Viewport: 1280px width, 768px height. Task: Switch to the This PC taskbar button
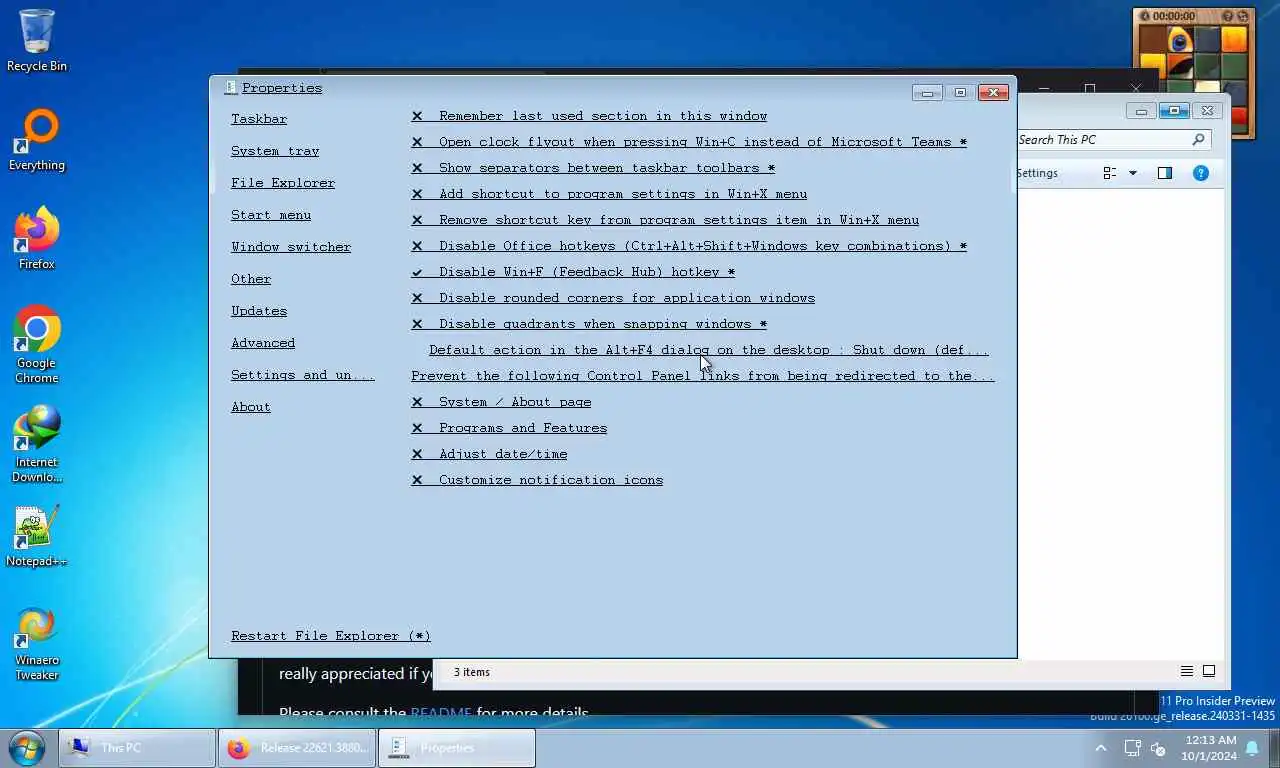coord(138,747)
